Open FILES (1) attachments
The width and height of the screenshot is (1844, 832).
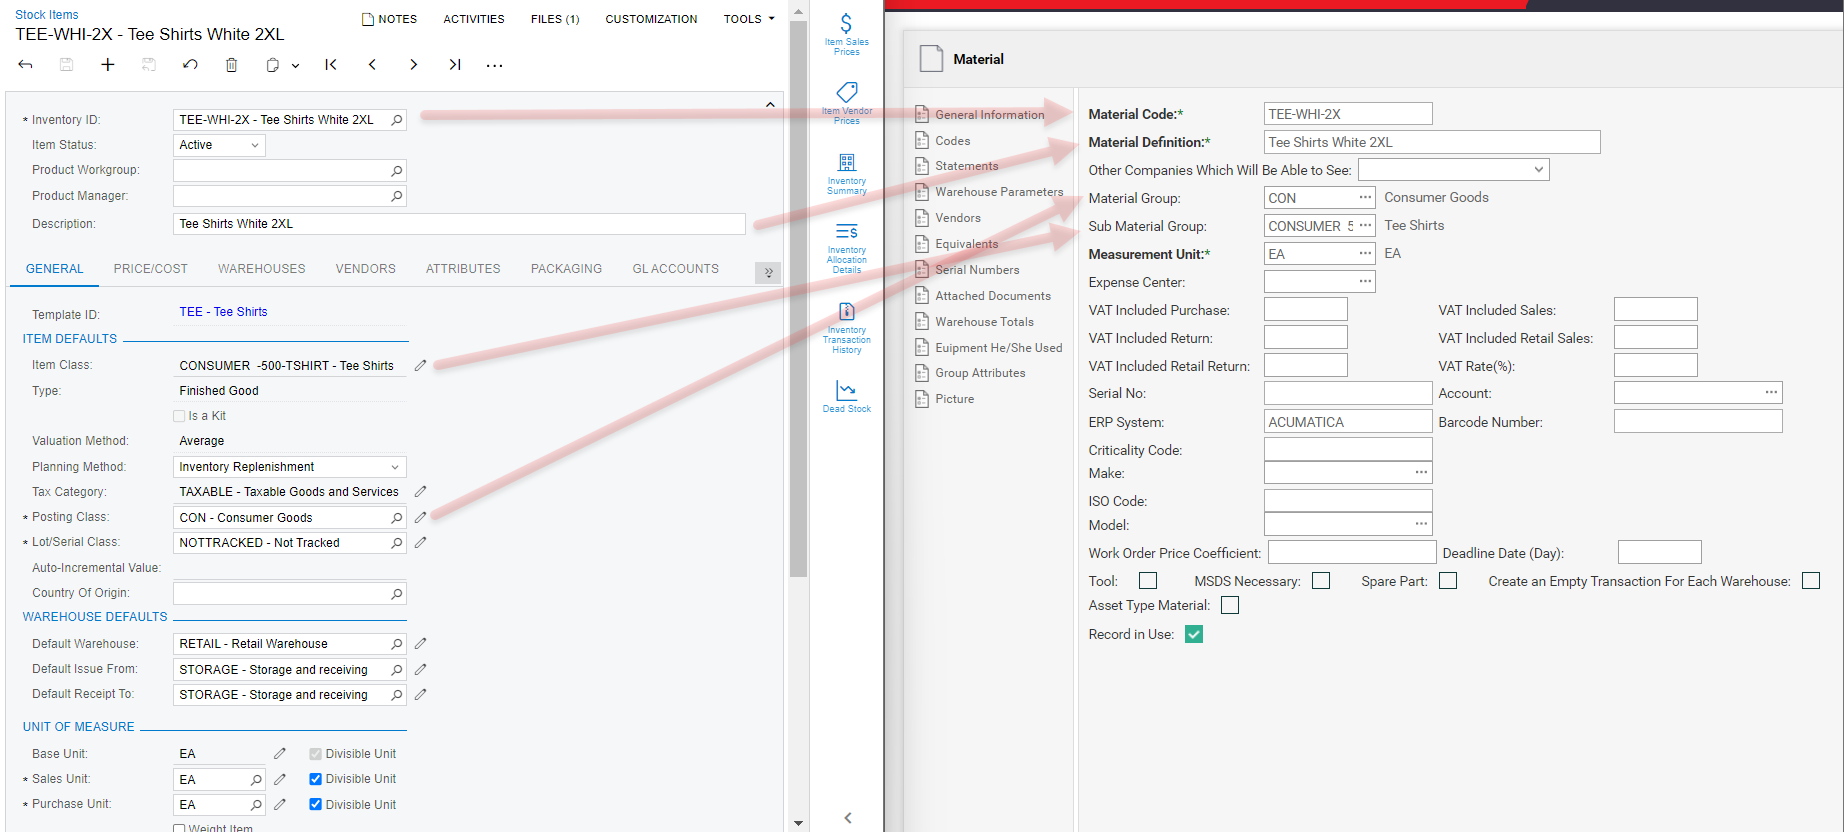[x=555, y=19]
